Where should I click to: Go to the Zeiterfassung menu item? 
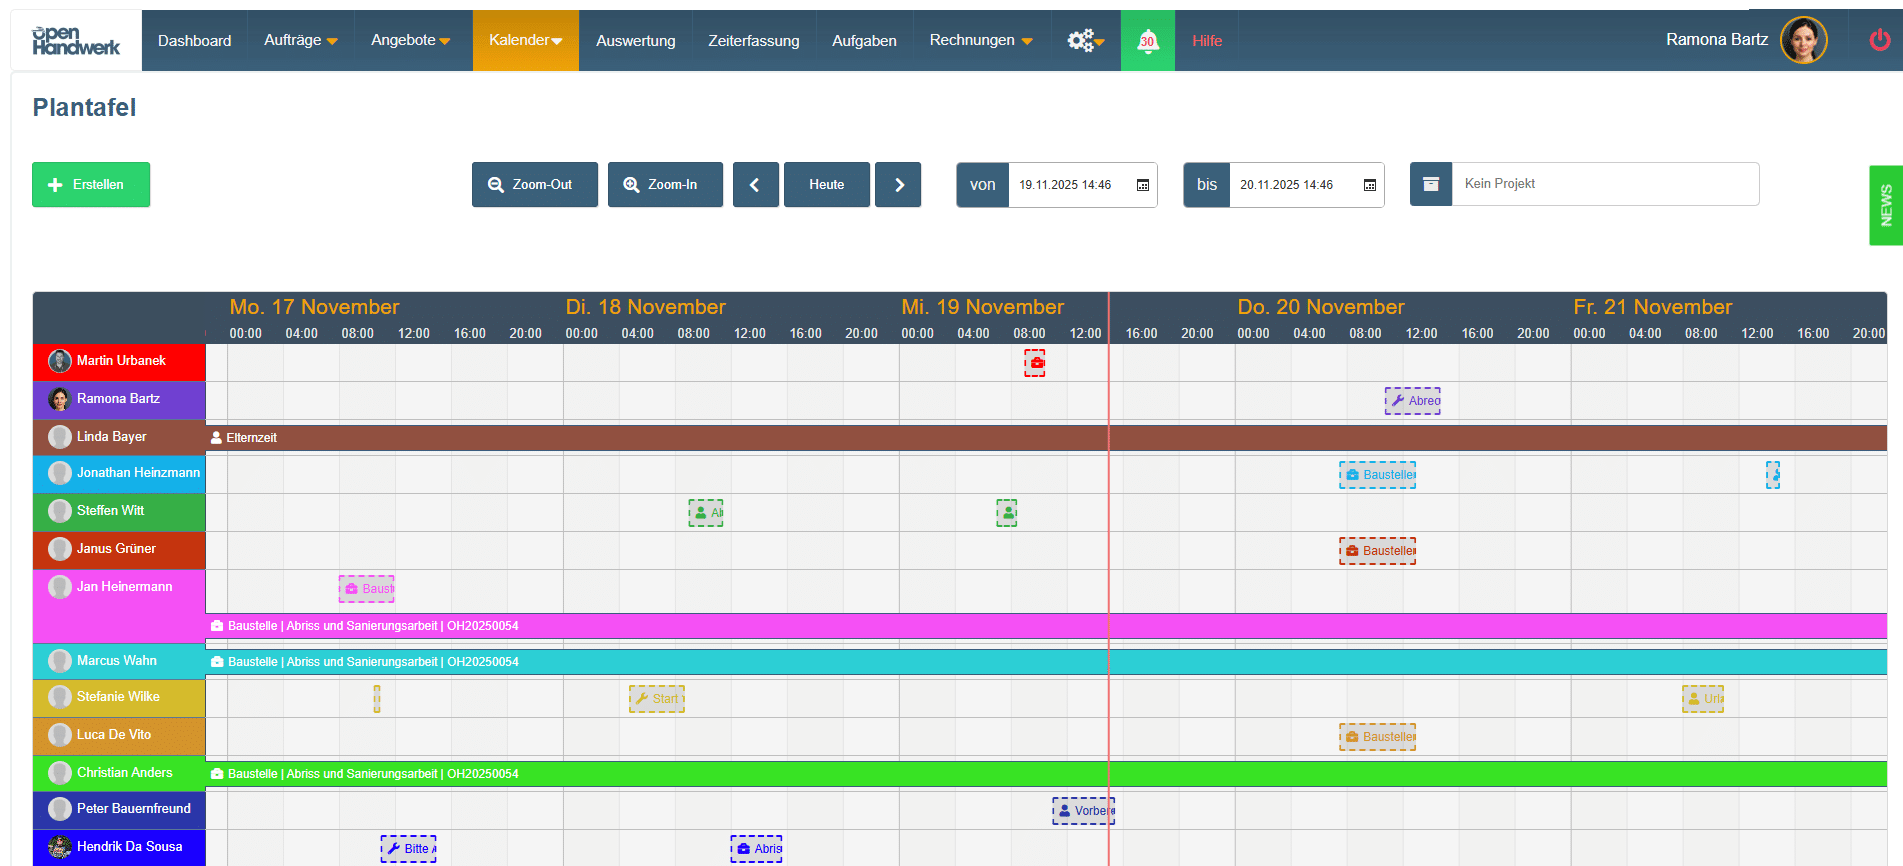pyautogui.click(x=753, y=41)
